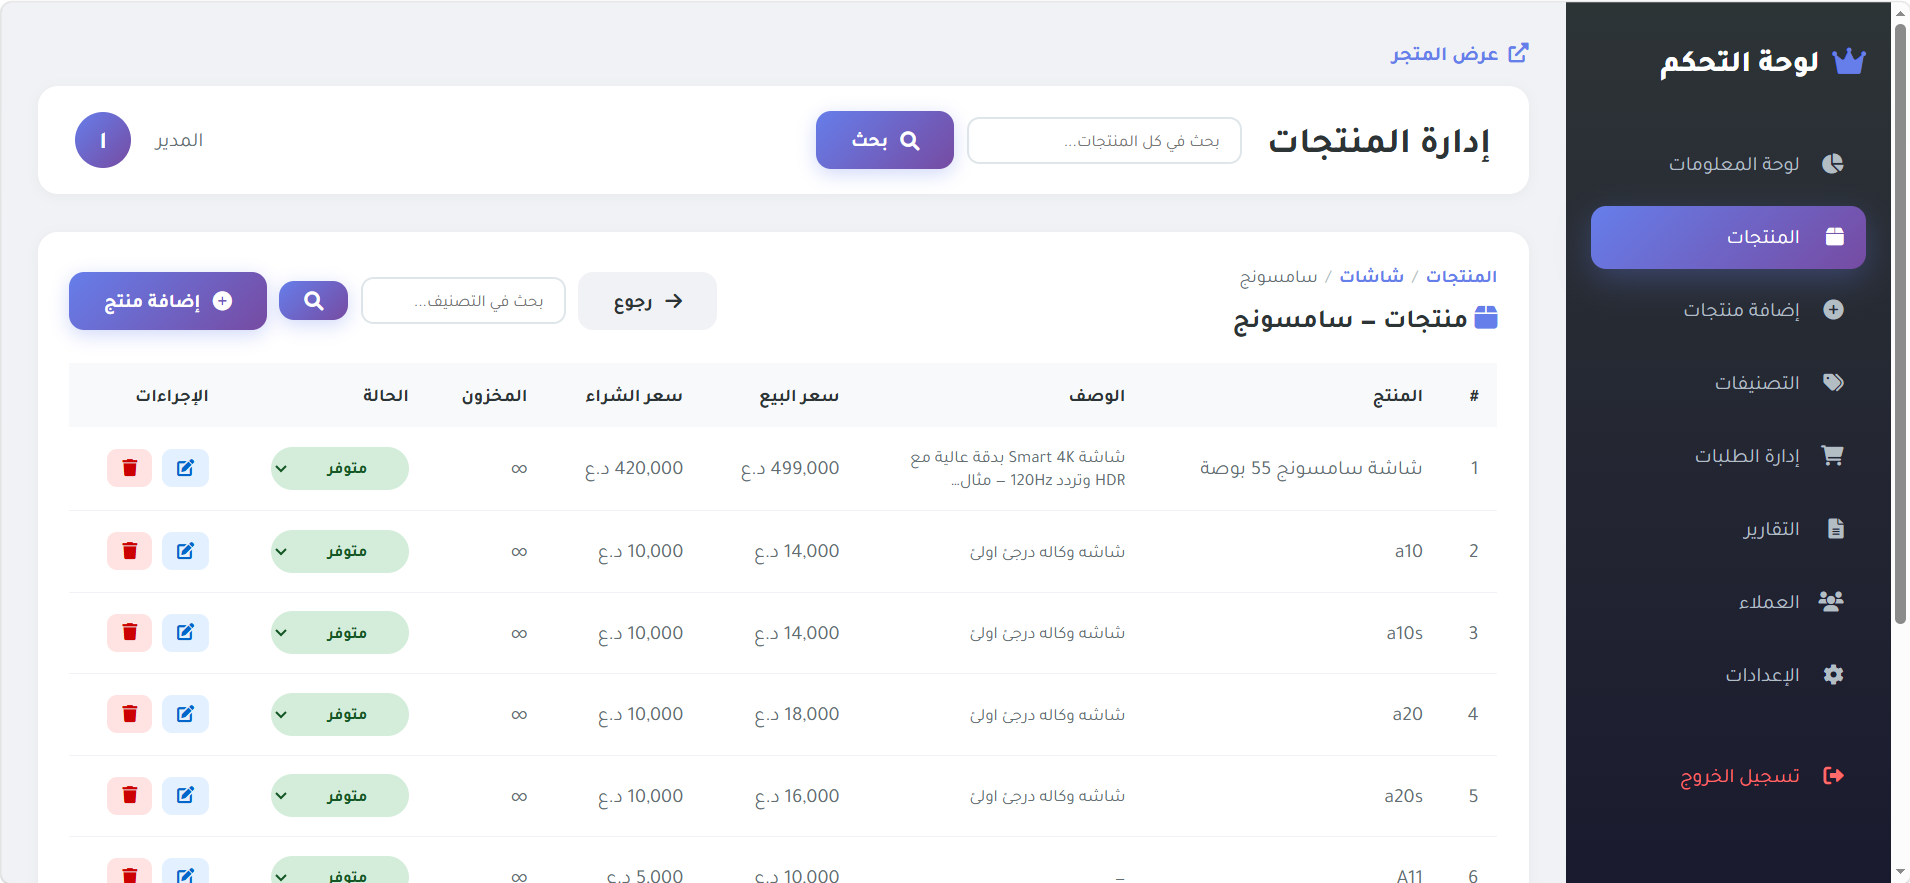This screenshot has height=883, width=1910.
Task: Click the plus circle icon in sidebar
Action: tap(1833, 310)
